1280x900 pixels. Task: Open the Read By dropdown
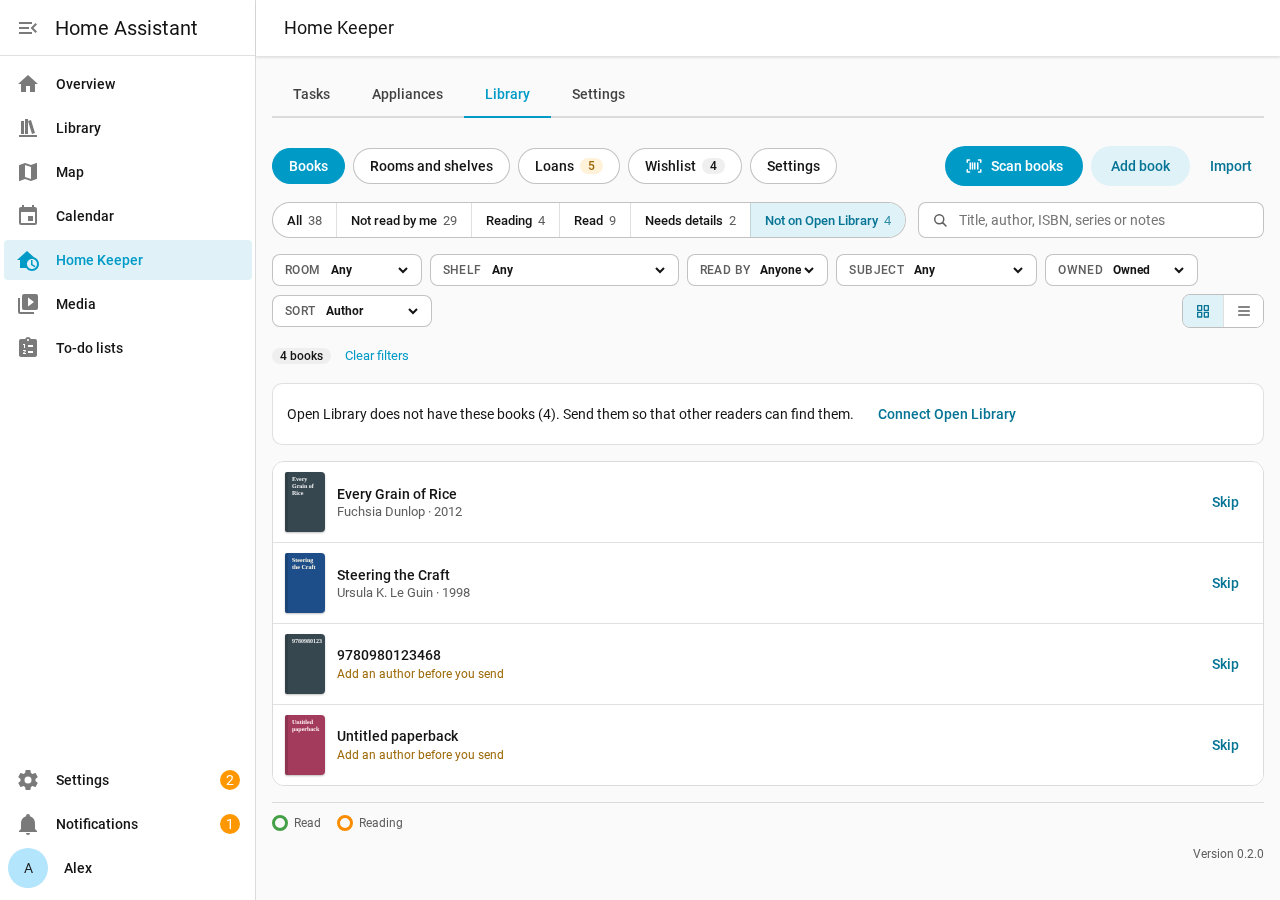click(757, 270)
